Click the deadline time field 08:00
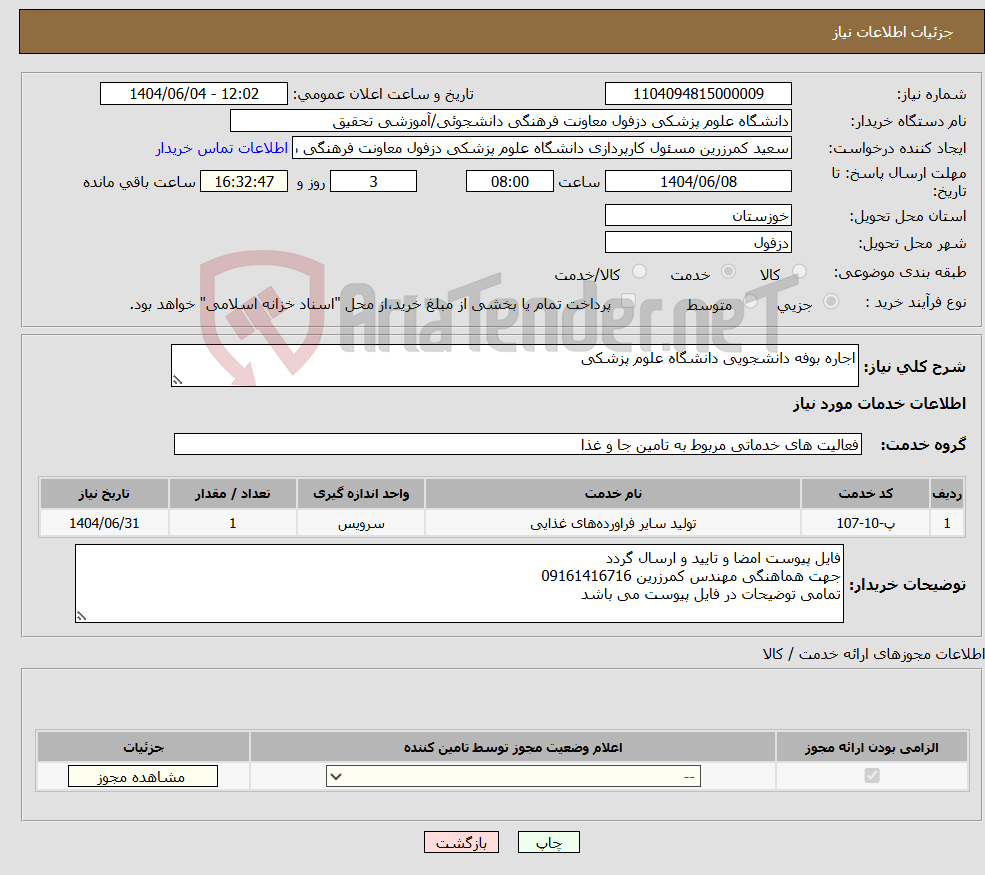 [509, 182]
